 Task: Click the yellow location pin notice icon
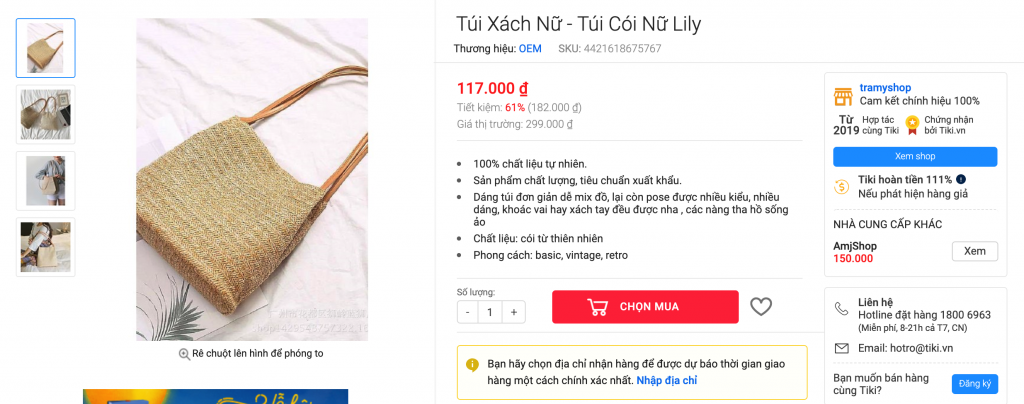(x=472, y=365)
